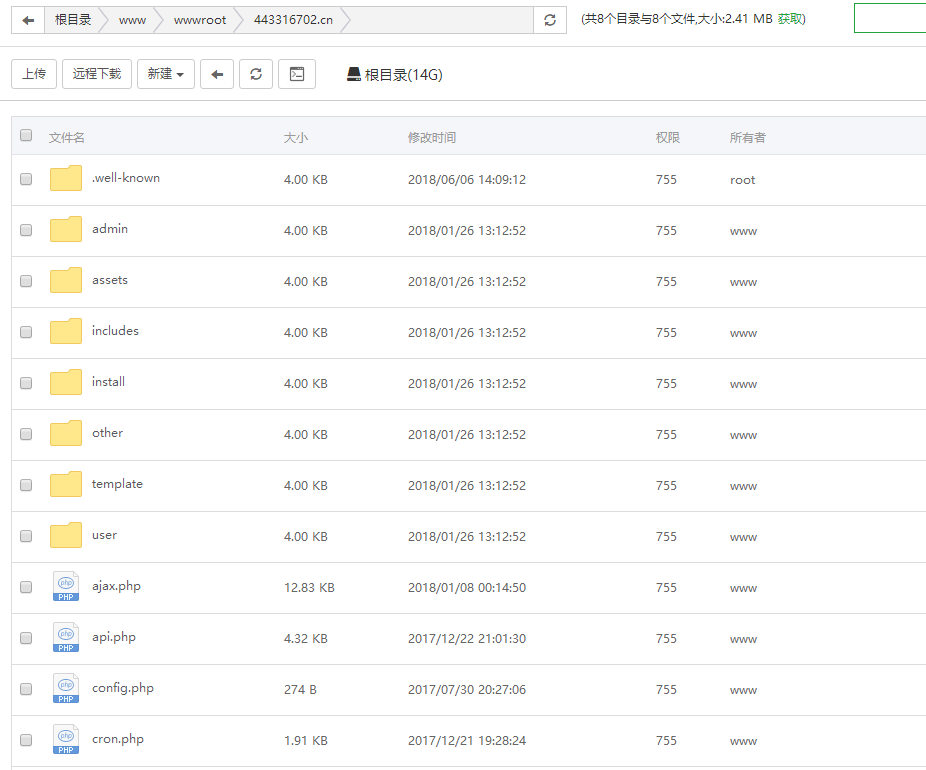Click the 获取 link to get the size
Viewport: 926px width, 770px height.
click(790, 19)
